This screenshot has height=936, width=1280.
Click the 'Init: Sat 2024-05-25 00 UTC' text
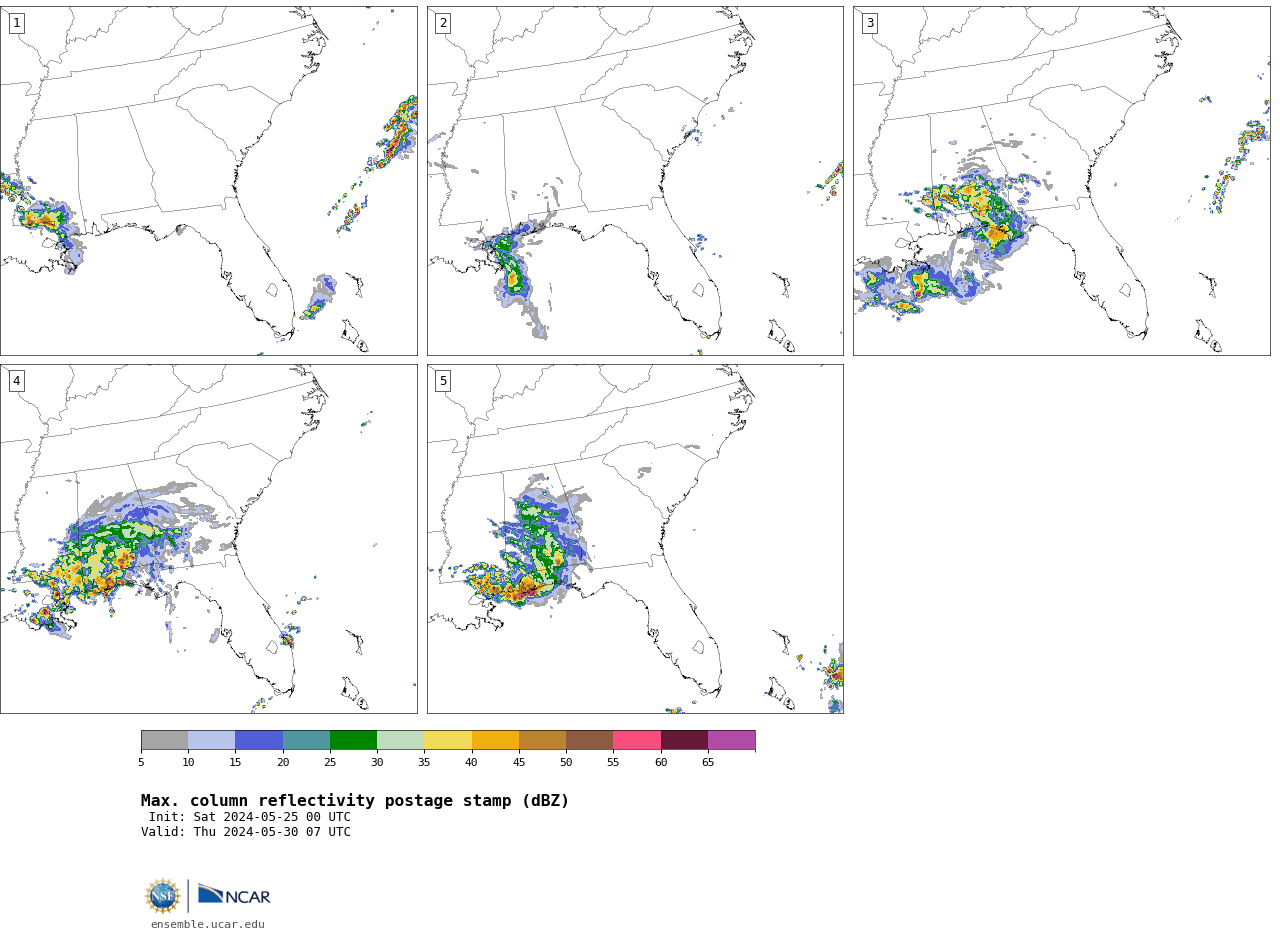pyautogui.click(x=250, y=817)
